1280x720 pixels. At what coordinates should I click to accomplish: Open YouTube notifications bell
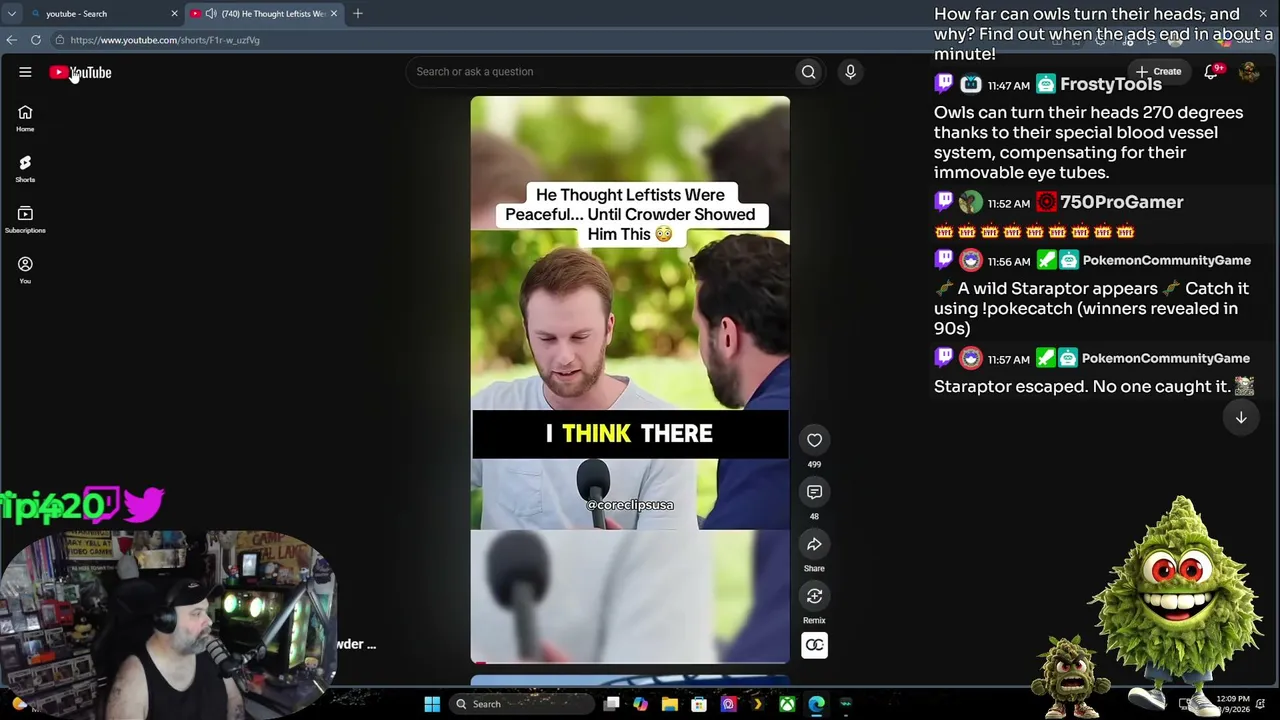(1212, 72)
